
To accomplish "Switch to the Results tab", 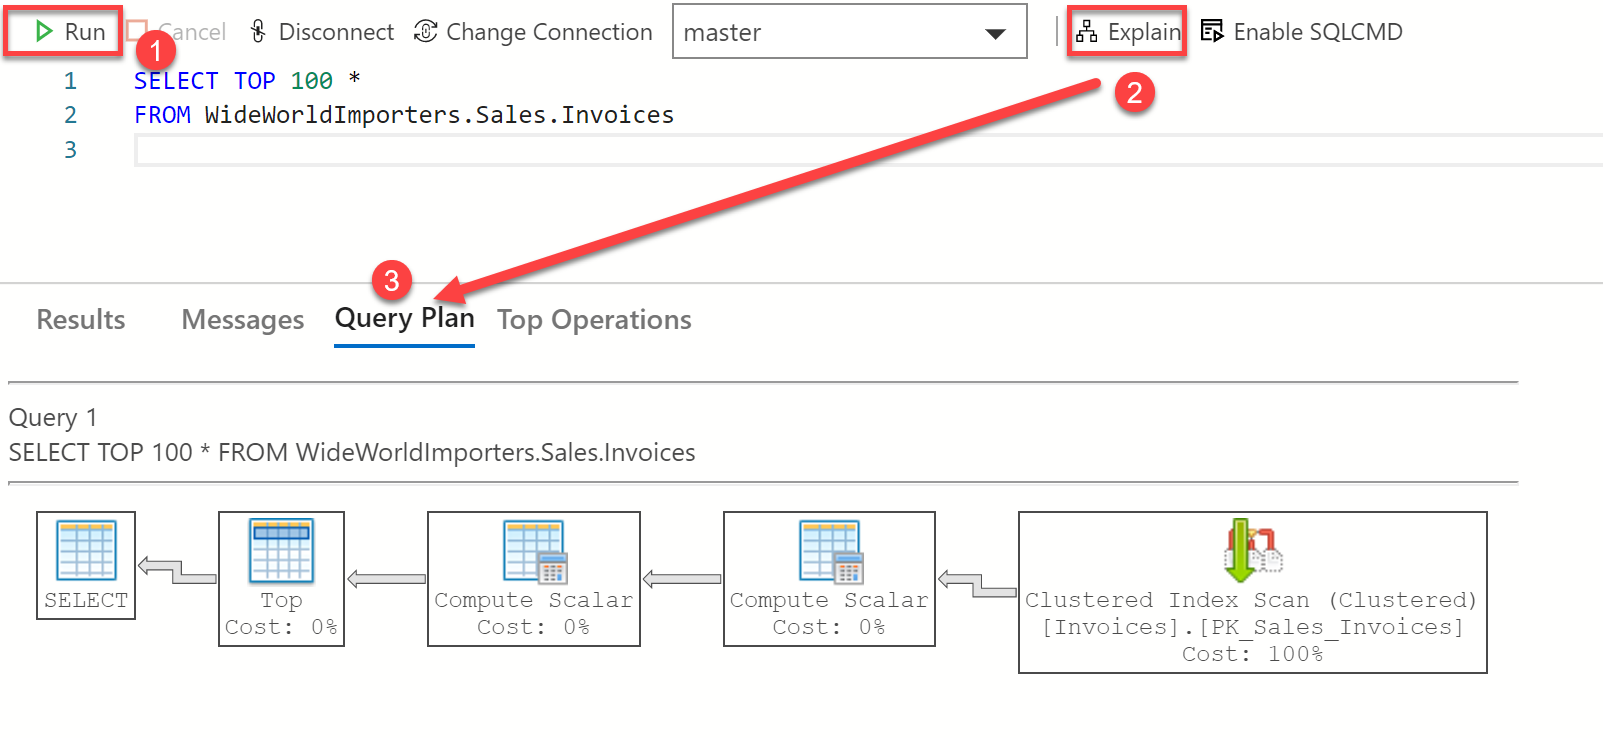I will [81, 320].
